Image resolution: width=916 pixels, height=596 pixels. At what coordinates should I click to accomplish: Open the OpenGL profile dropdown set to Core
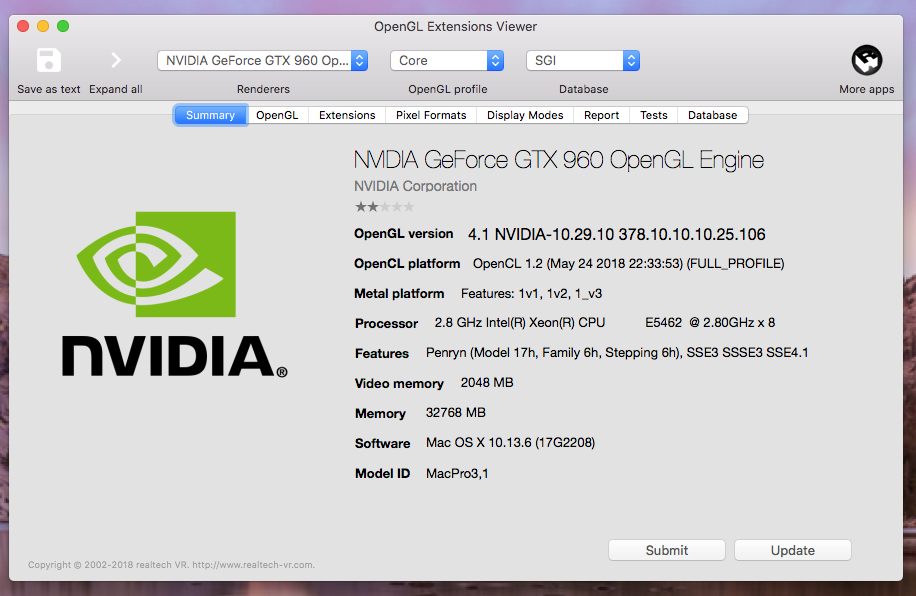tap(447, 61)
